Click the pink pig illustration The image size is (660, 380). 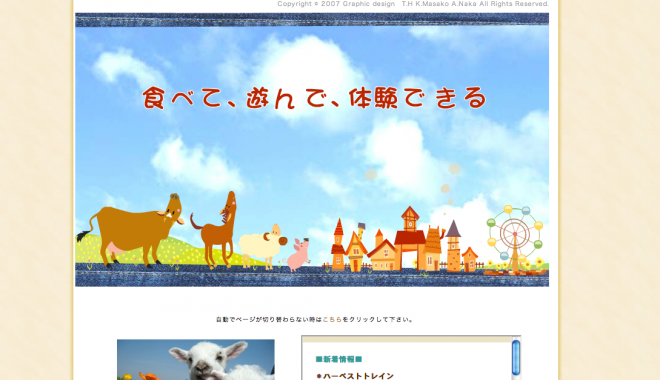pos(297,254)
